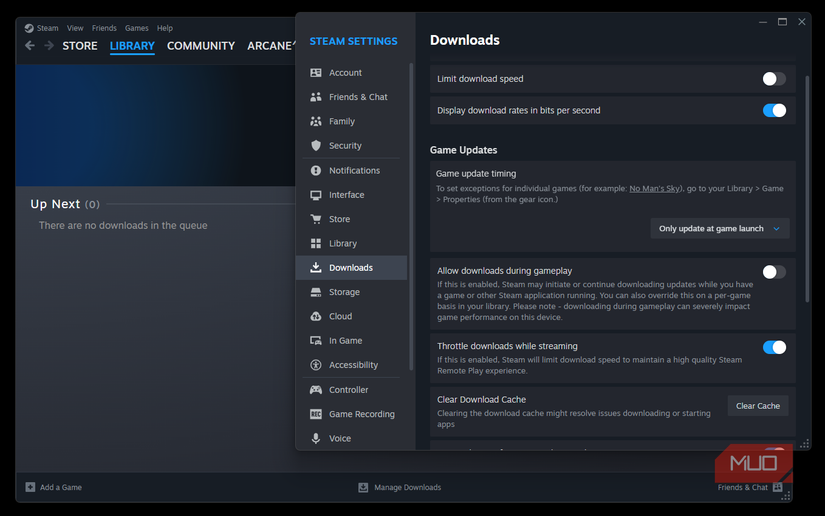Open the No Man's Sky link
This screenshot has width=825, height=516.
click(x=655, y=188)
